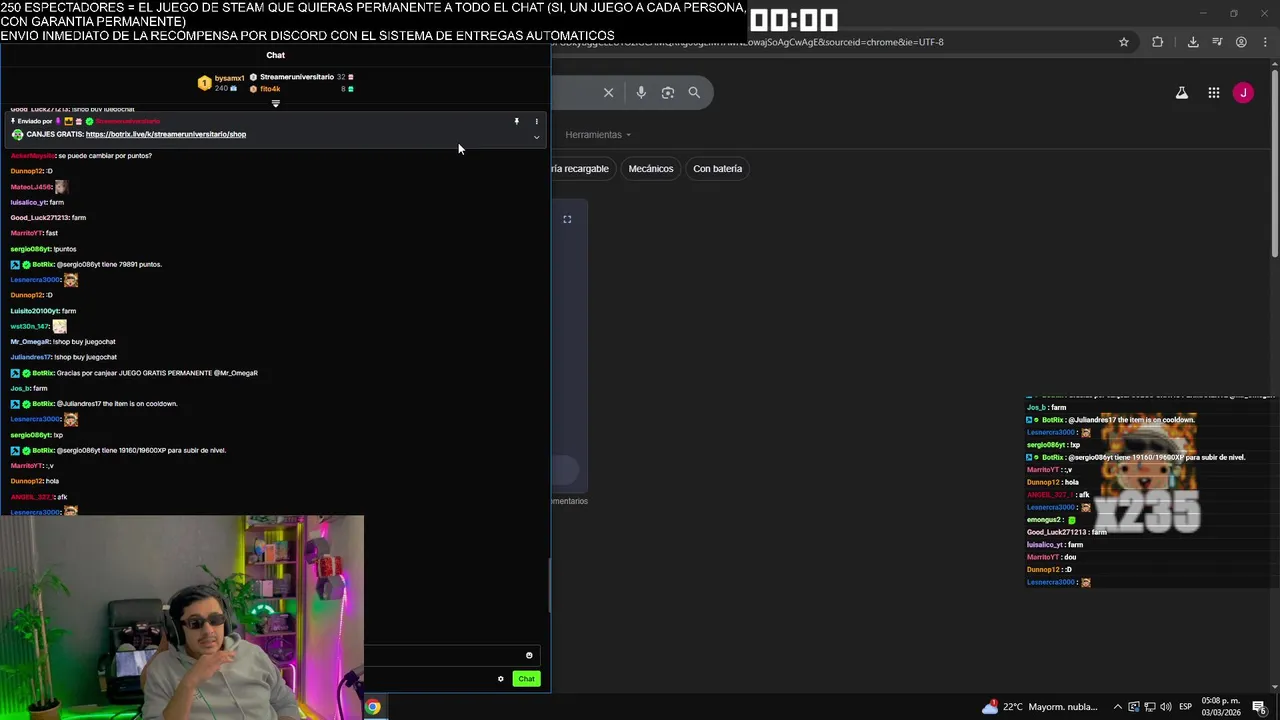Open the Herramientas dropdown
1280x720 pixels.
pos(598,135)
